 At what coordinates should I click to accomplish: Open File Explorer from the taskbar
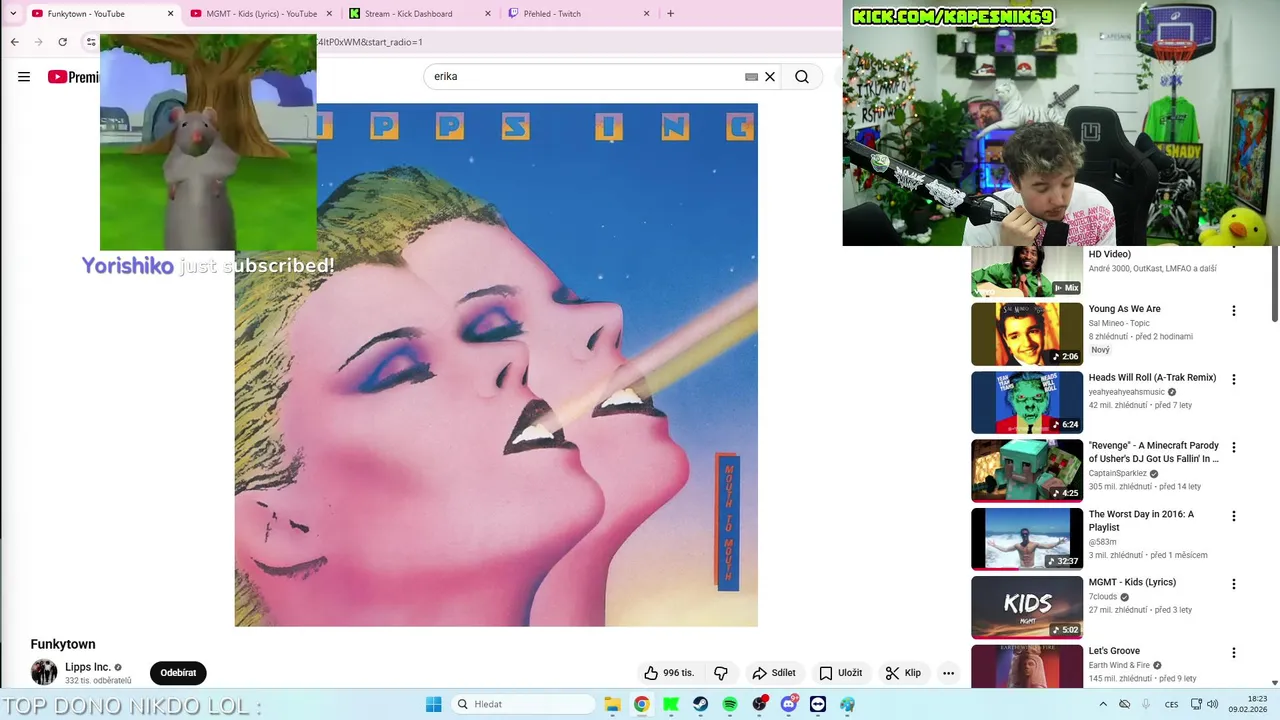click(612, 704)
